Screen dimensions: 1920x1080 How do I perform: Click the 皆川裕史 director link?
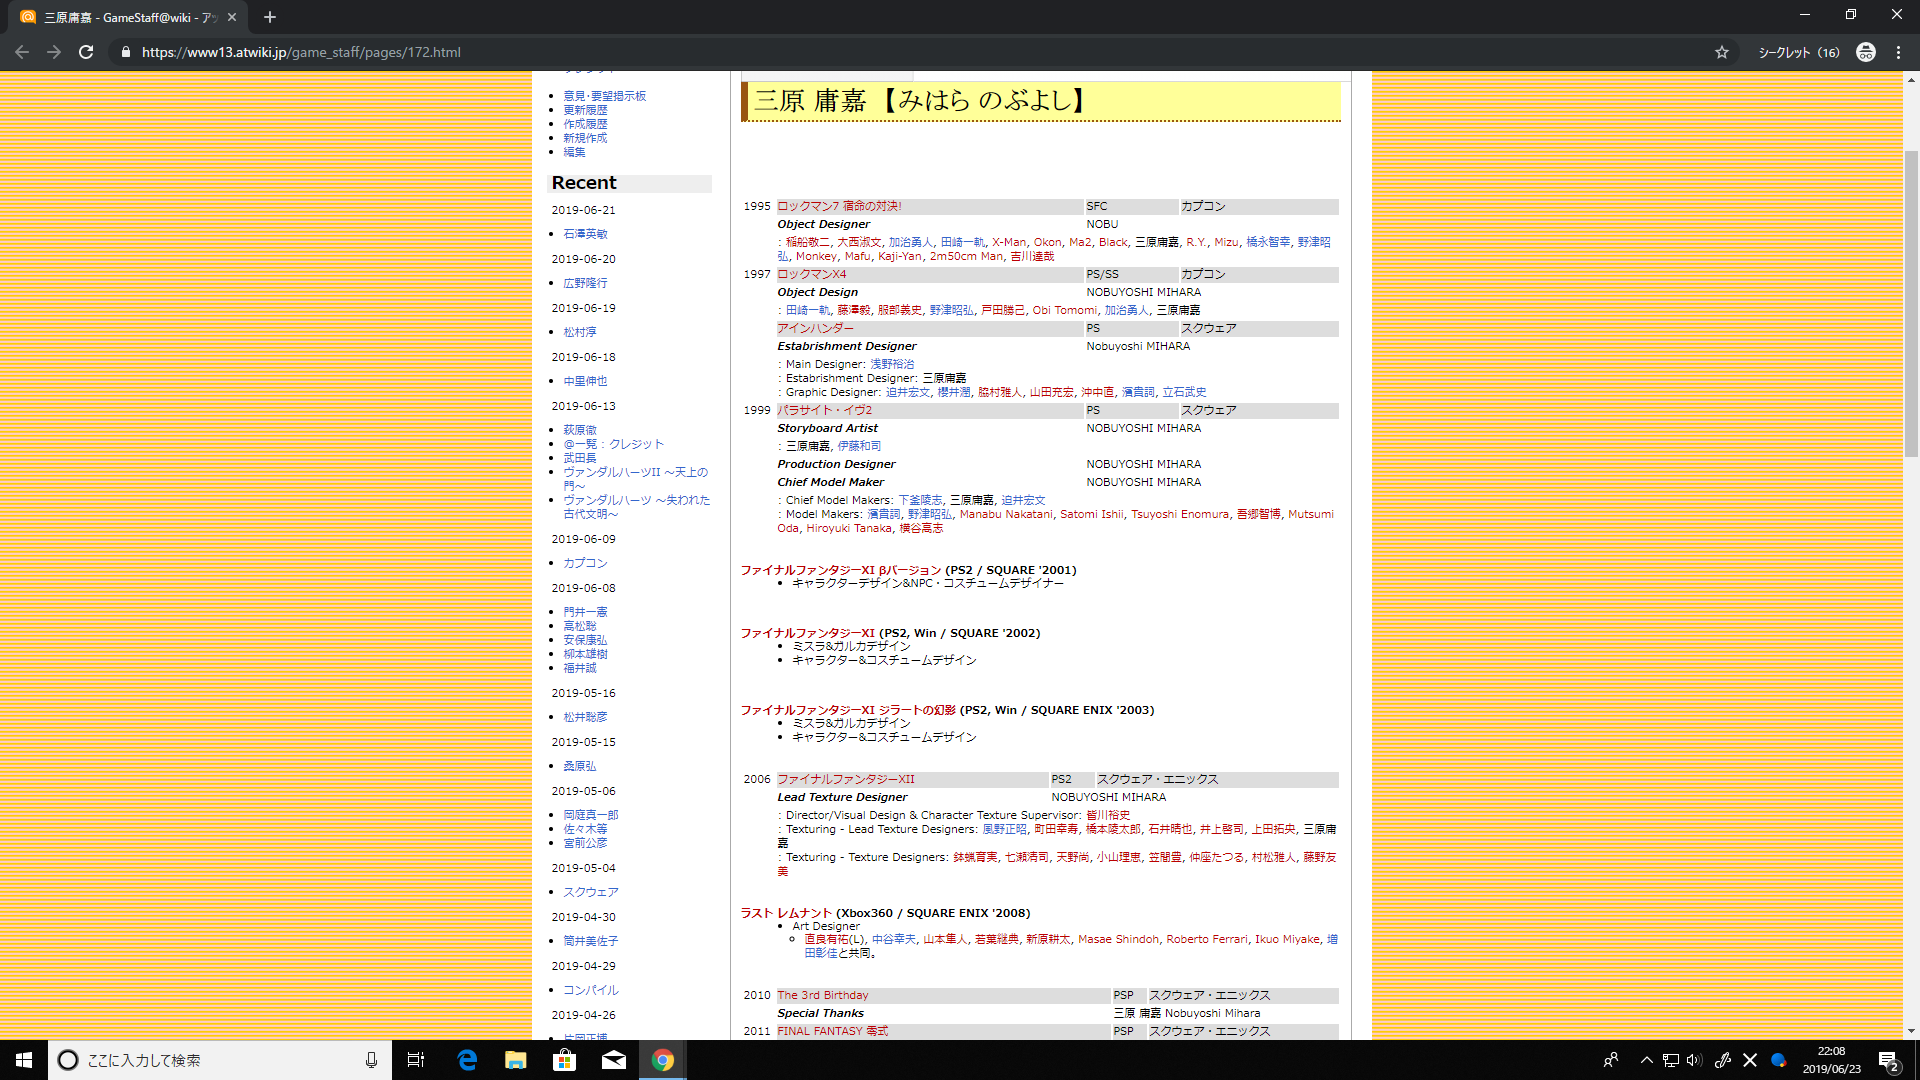pos(1108,815)
